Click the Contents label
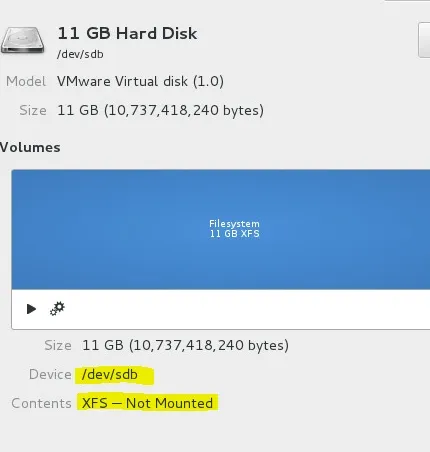This screenshot has height=452, width=430. coord(41,403)
